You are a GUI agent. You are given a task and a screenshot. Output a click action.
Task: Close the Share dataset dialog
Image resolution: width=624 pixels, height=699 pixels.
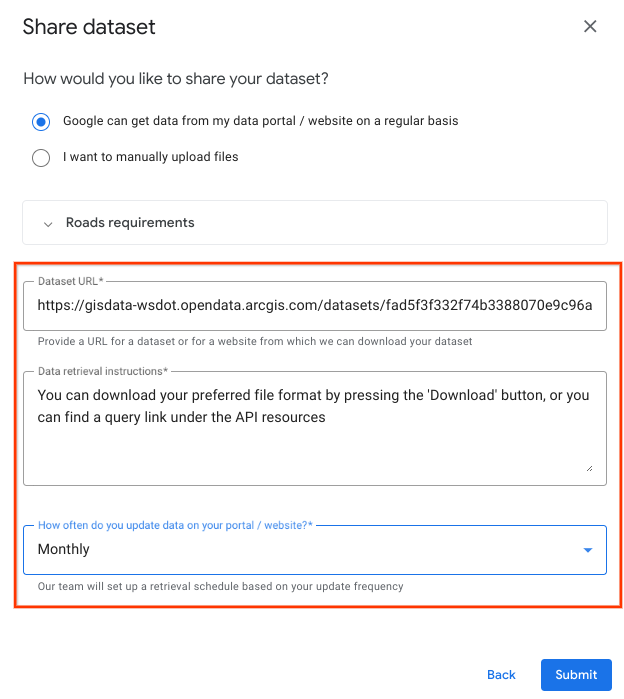tap(590, 27)
